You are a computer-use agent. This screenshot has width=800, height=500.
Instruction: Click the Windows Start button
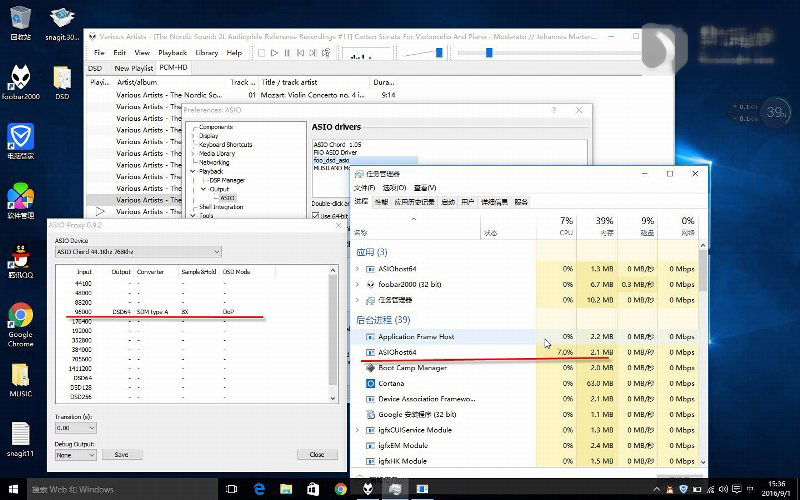coord(13,489)
